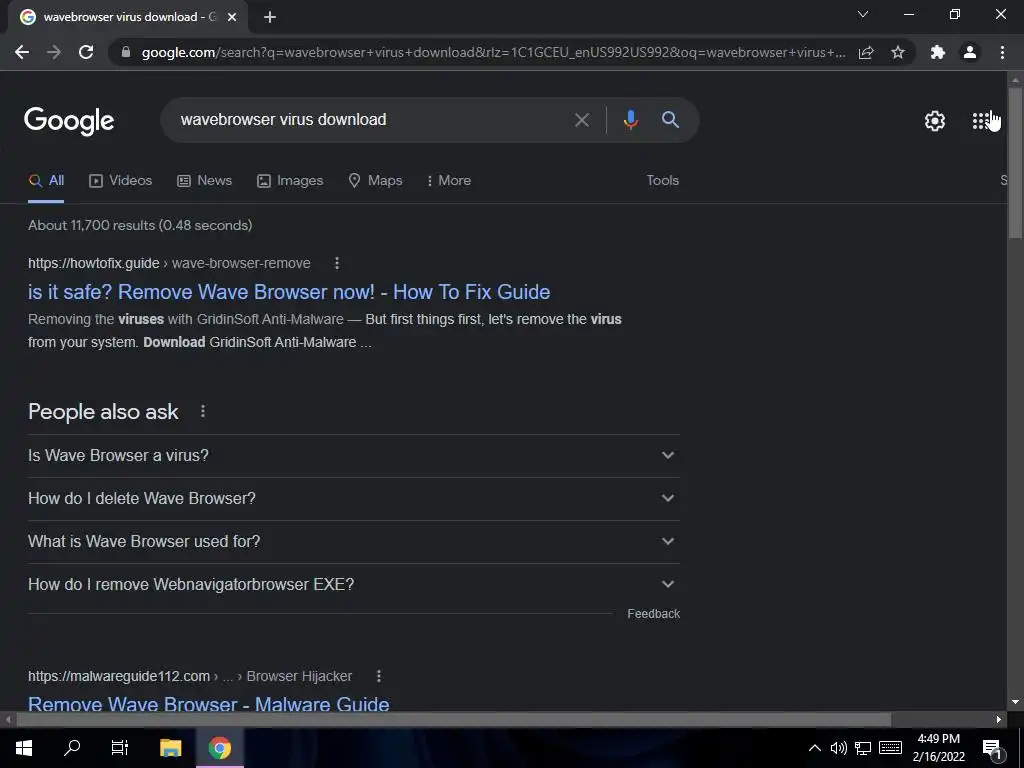
Task: Expand "What is Wave Browser used for?"
Action: [354, 541]
